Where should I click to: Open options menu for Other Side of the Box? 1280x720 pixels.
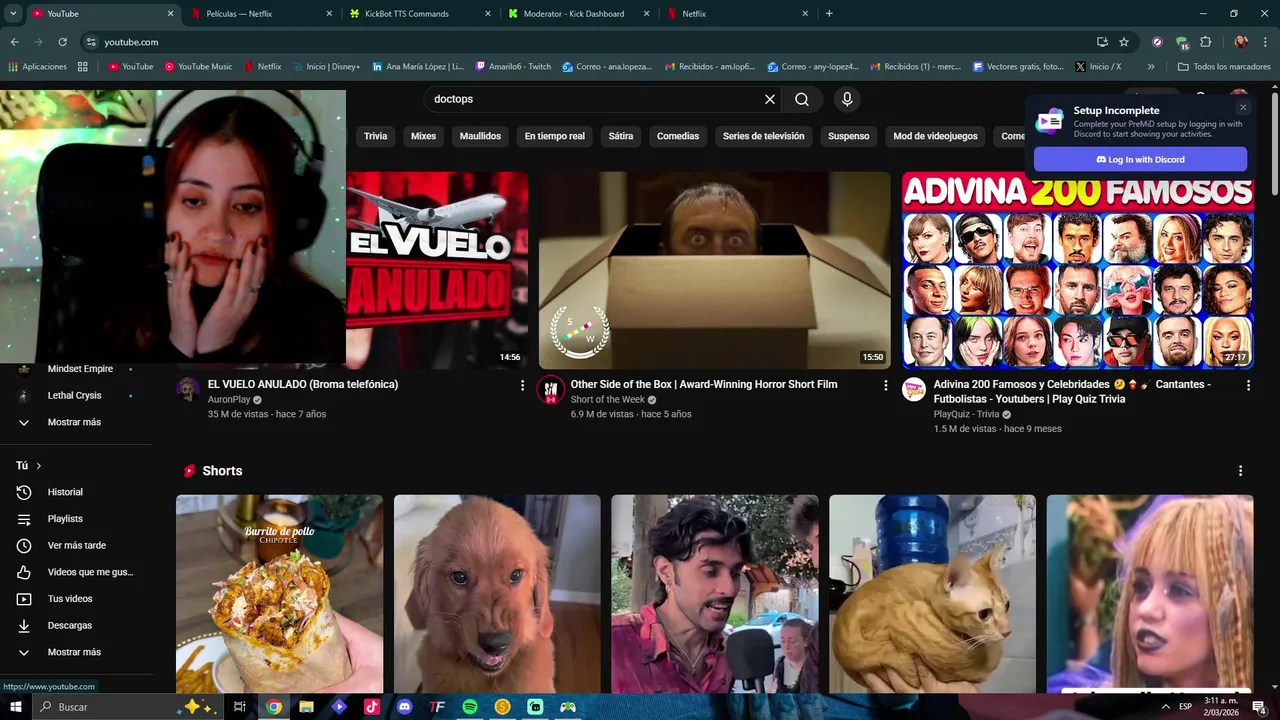[x=885, y=385]
